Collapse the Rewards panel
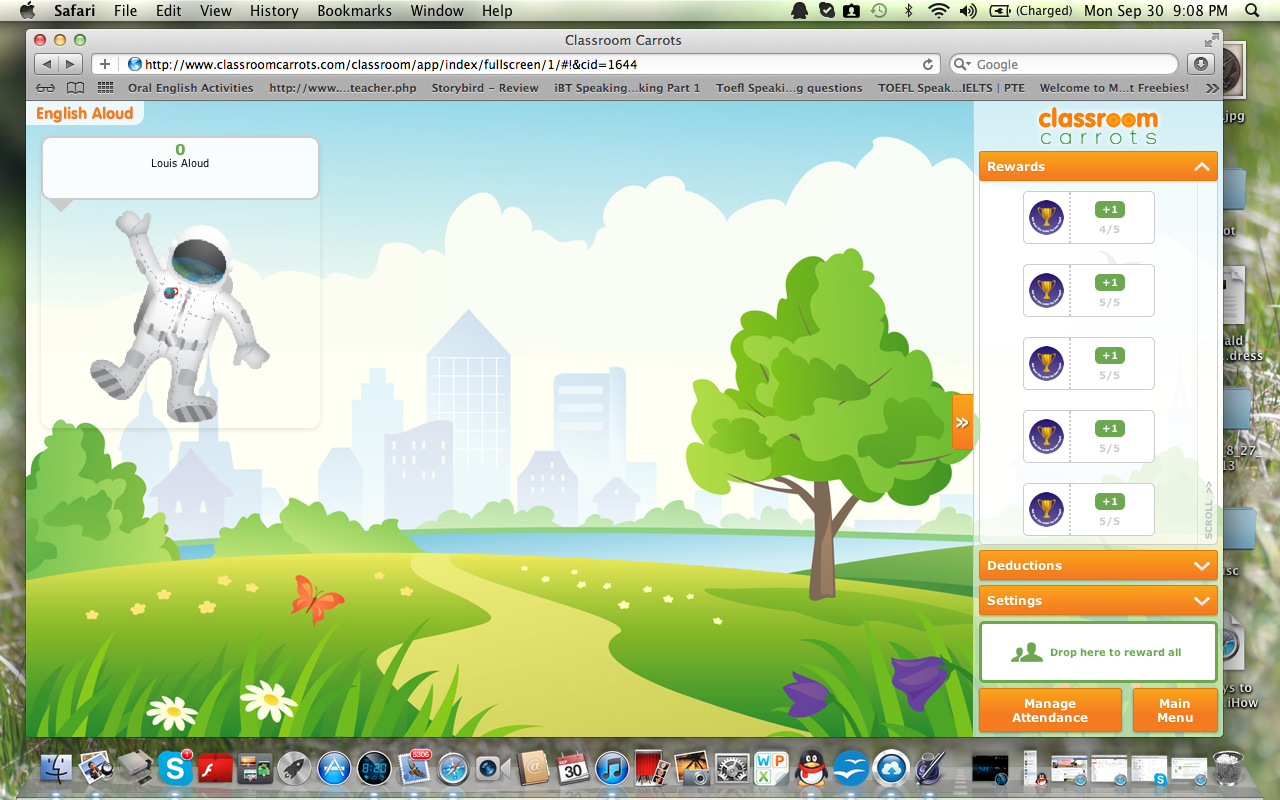Screen dimensions: 1280x800 [1098, 167]
